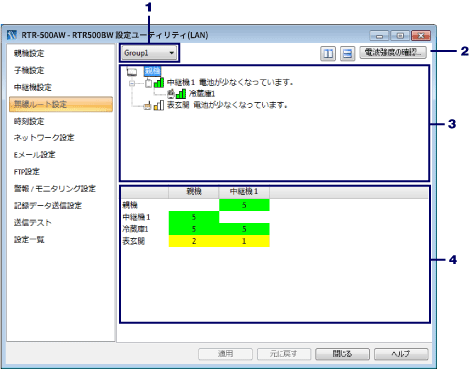
Task: Open Eメール設定 in the sidebar
Action: [x=35, y=155]
